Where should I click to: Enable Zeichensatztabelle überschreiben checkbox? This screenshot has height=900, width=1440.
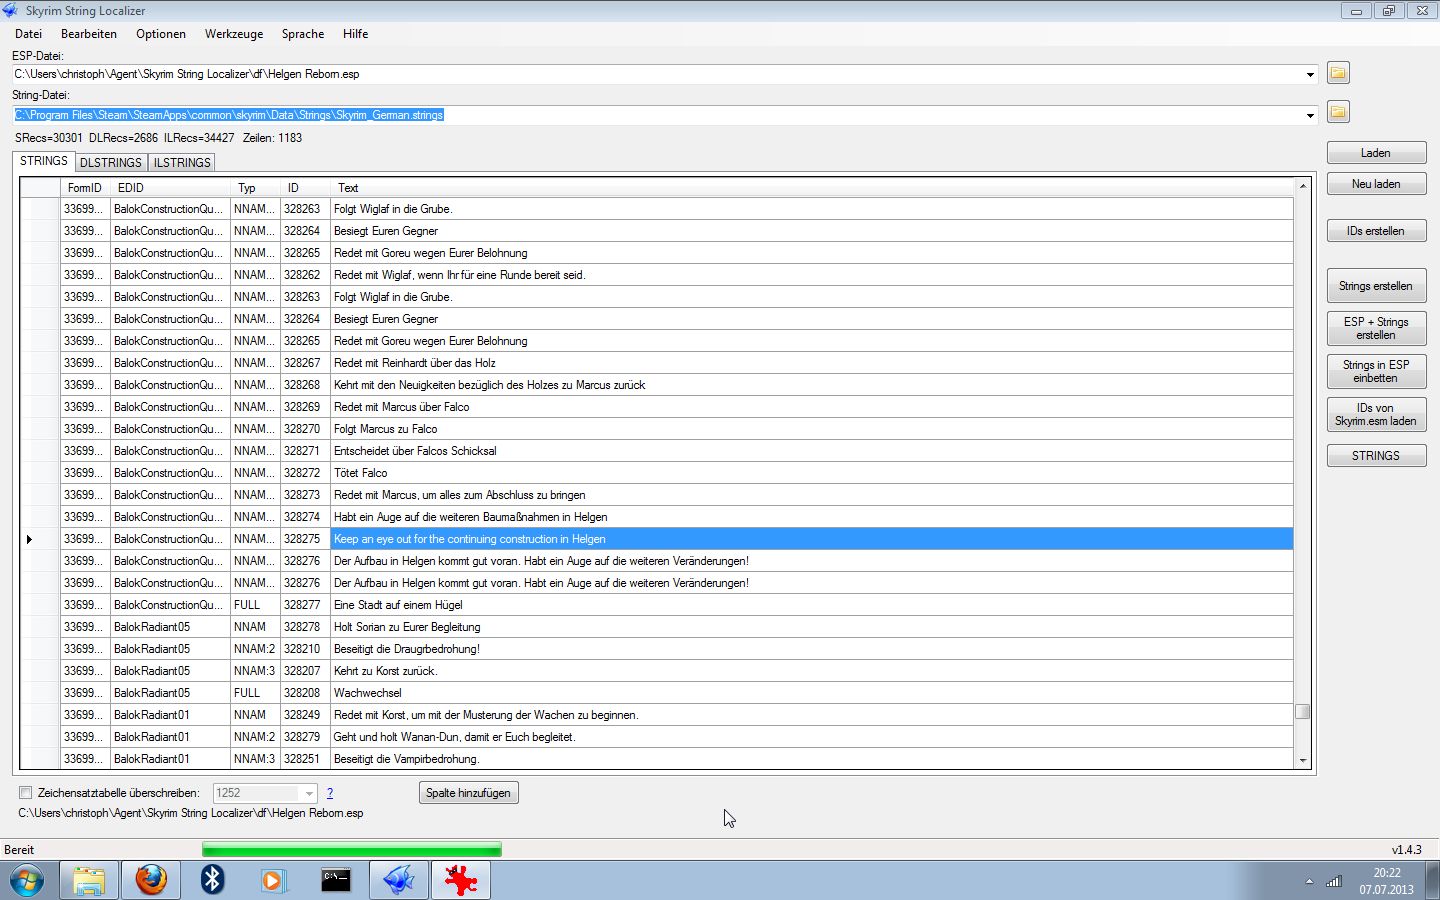(x=26, y=793)
